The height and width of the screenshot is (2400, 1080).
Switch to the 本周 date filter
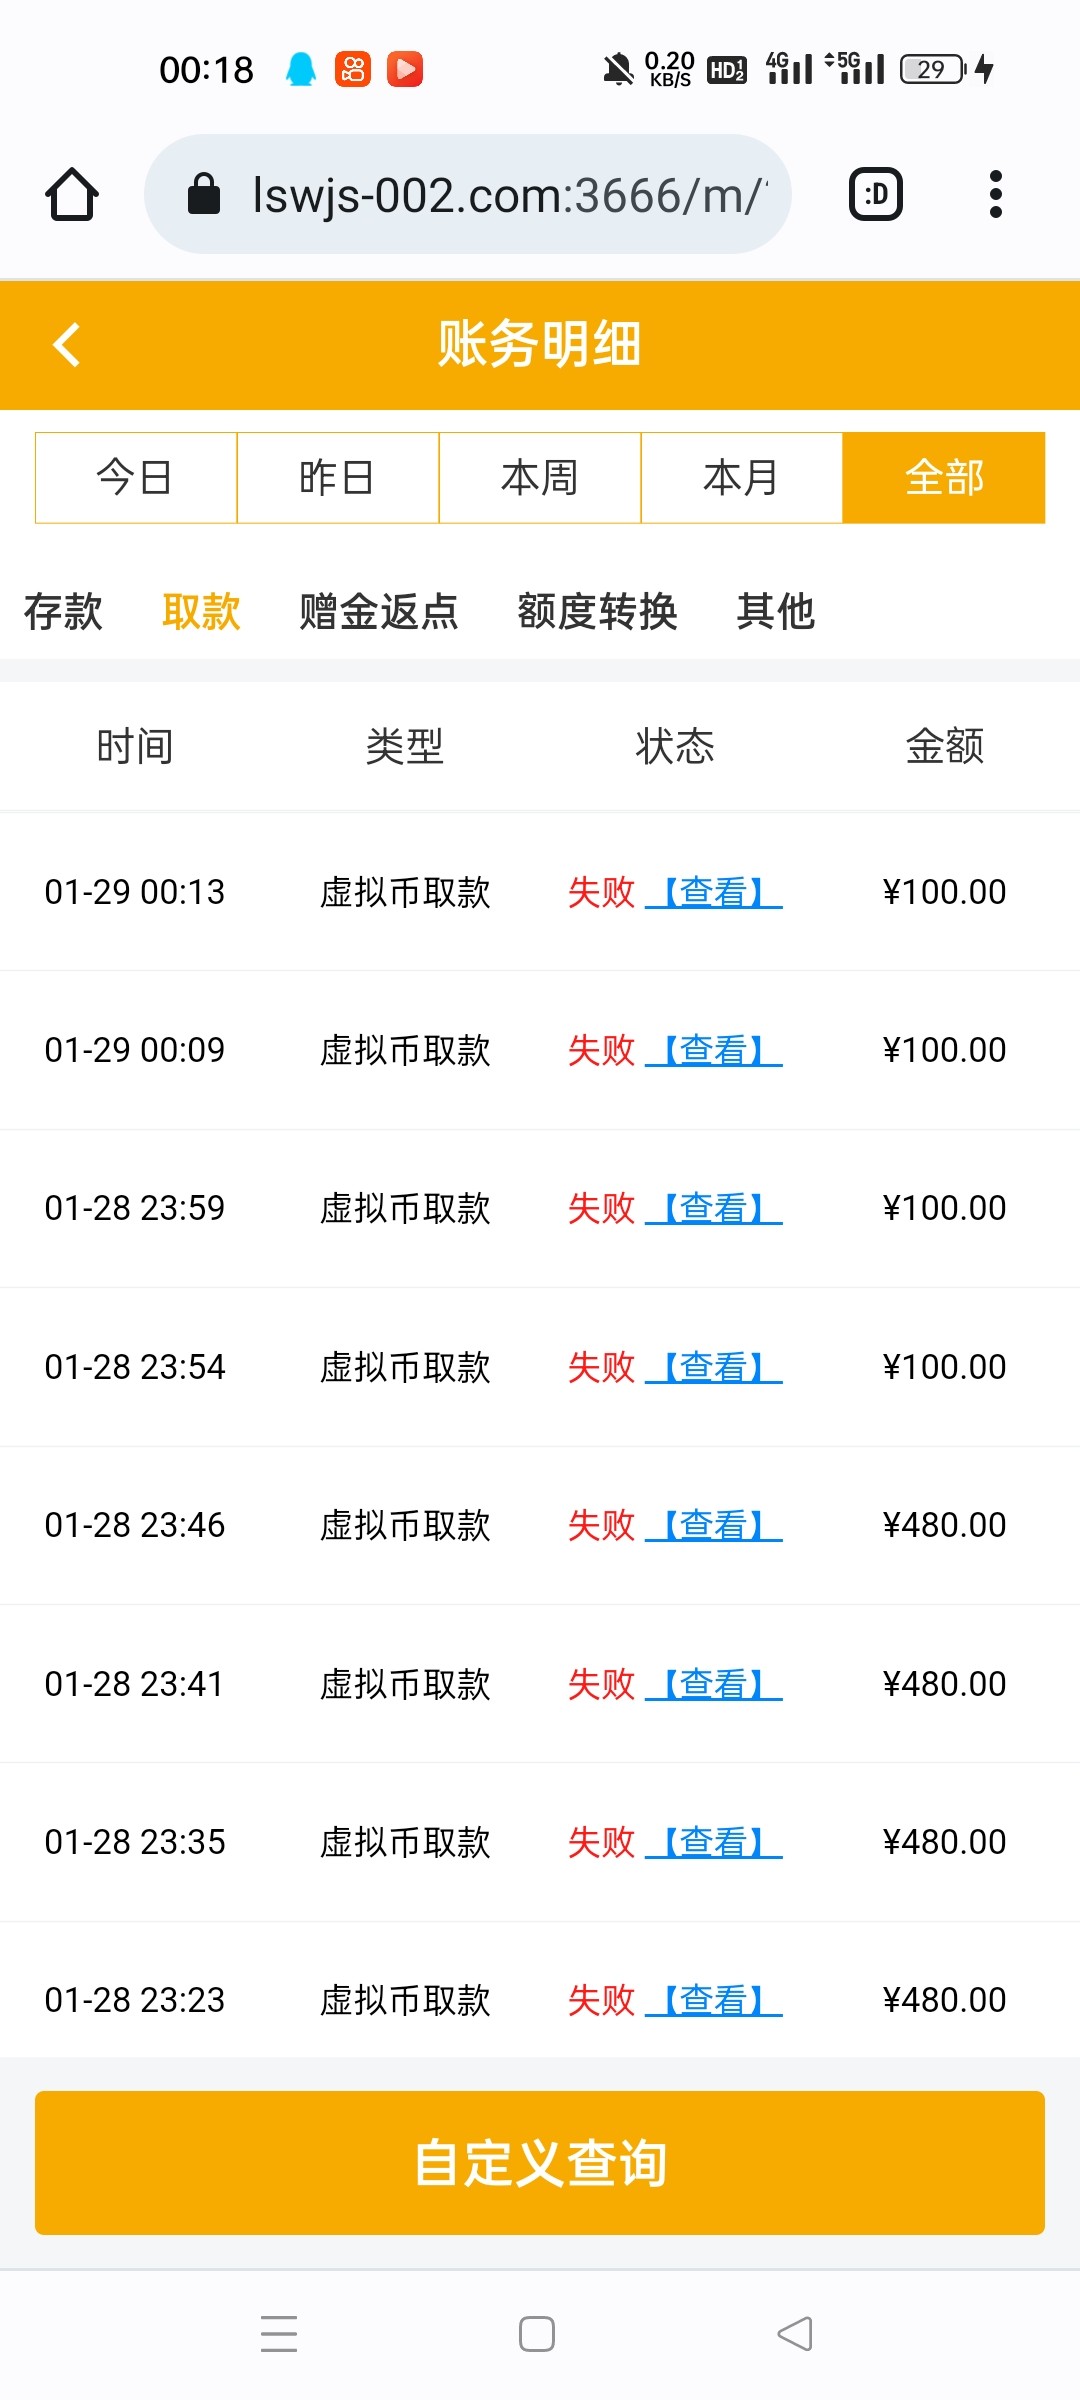pyautogui.click(x=540, y=478)
